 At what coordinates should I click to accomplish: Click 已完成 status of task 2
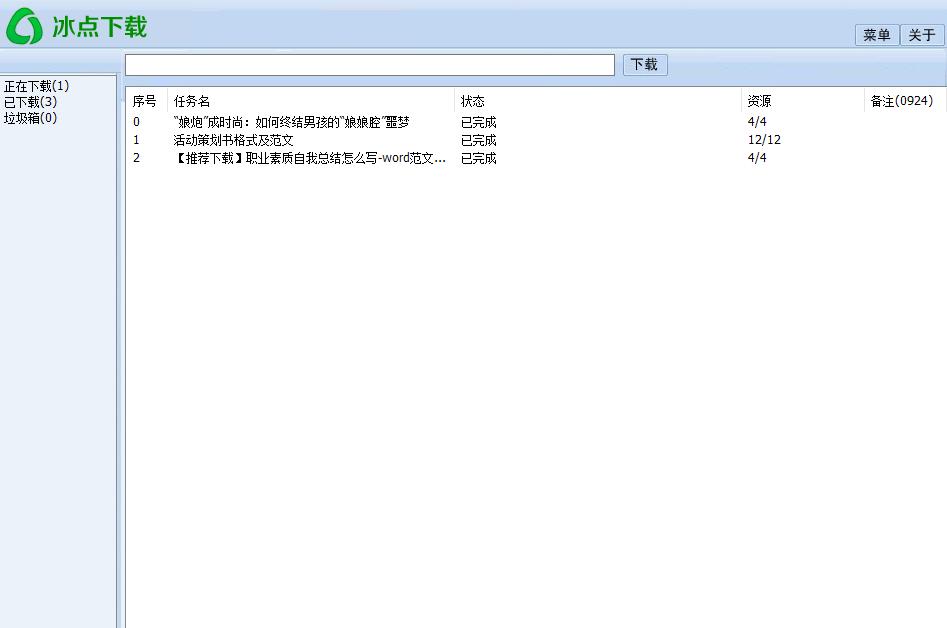pyautogui.click(x=478, y=158)
